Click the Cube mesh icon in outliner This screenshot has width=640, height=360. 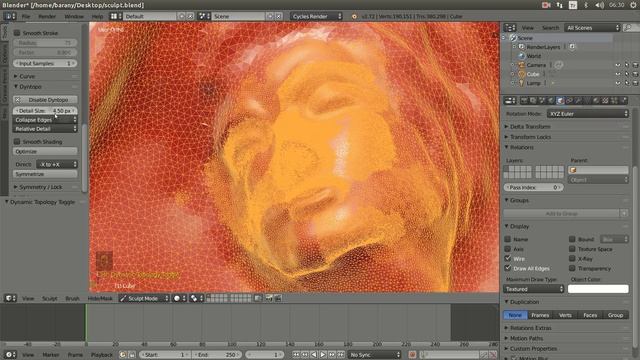click(x=521, y=74)
